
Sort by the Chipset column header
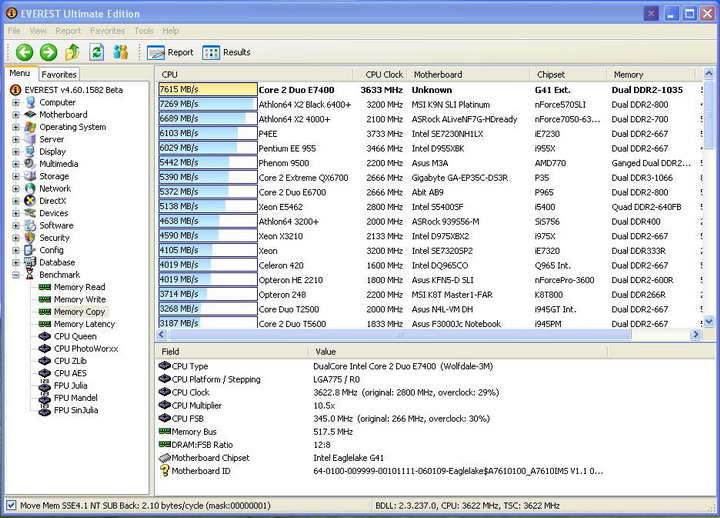point(568,74)
